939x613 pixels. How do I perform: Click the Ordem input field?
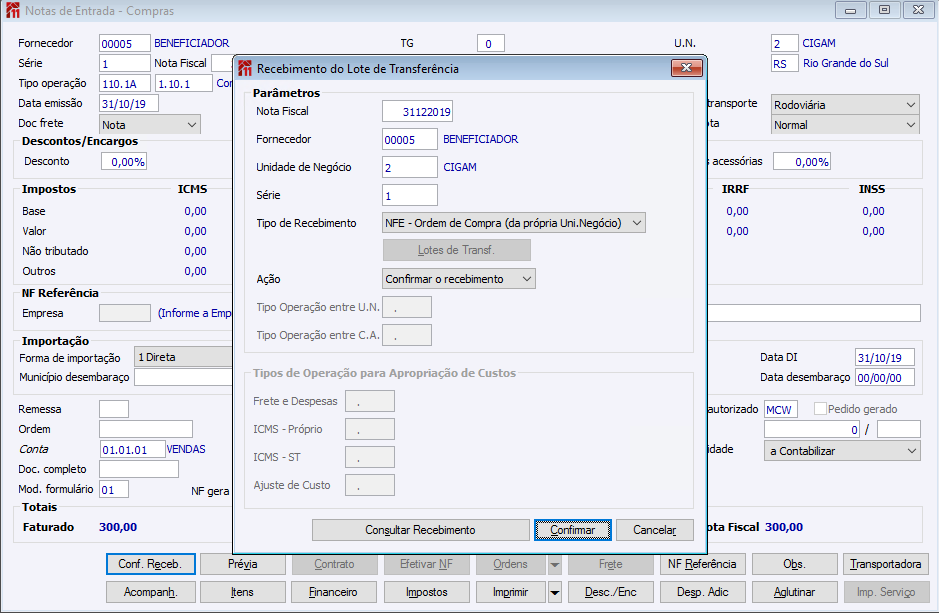point(146,429)
